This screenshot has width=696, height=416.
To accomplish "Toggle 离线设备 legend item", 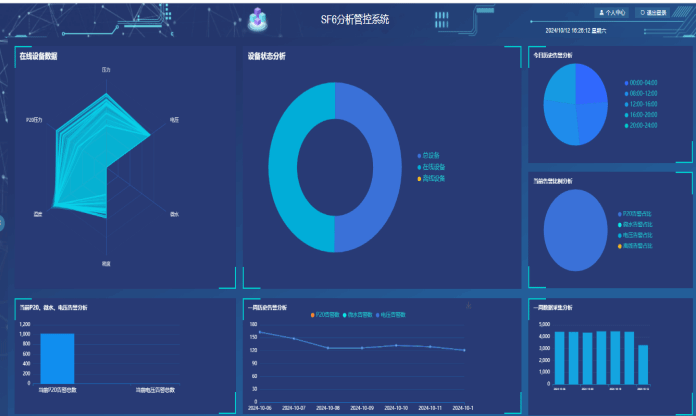I will click(x=432, y=178).
